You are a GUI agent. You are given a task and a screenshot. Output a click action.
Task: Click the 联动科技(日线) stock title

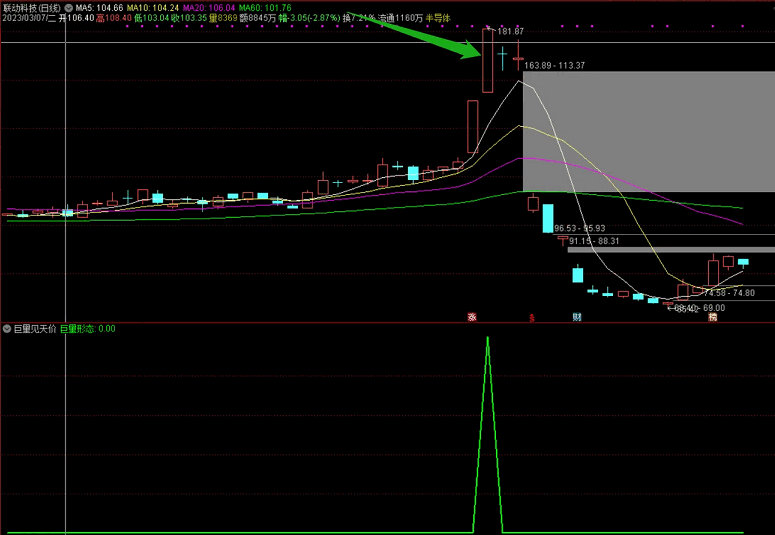[x=33, y=8]
